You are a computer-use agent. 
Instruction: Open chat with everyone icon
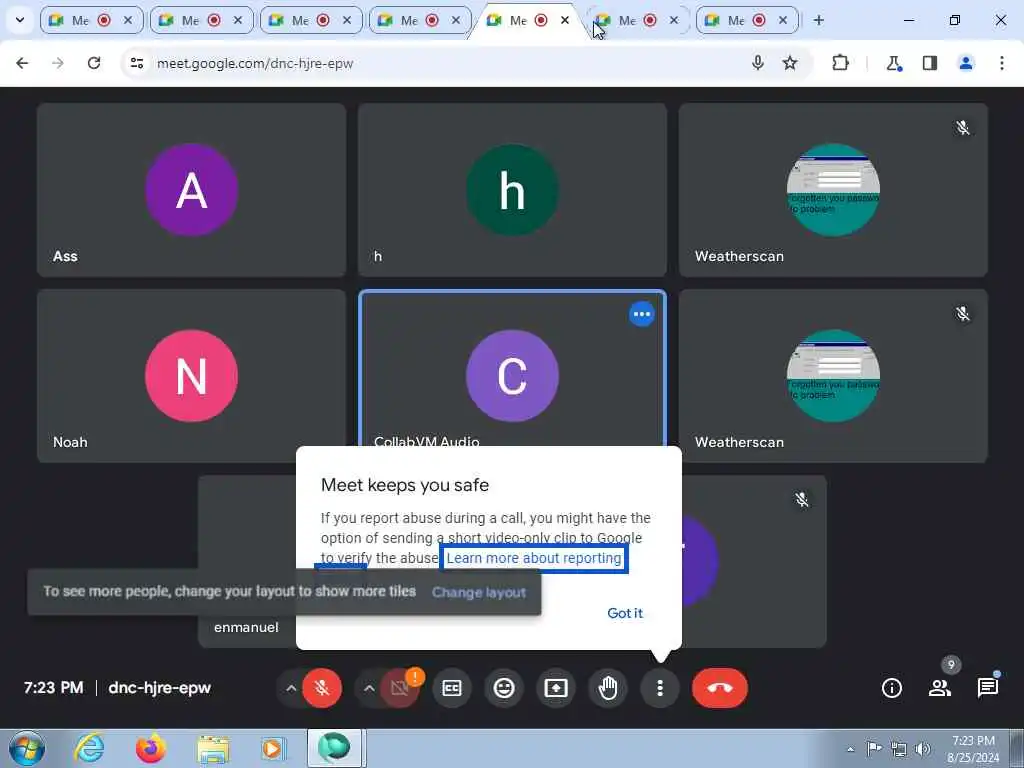point(987,688)
